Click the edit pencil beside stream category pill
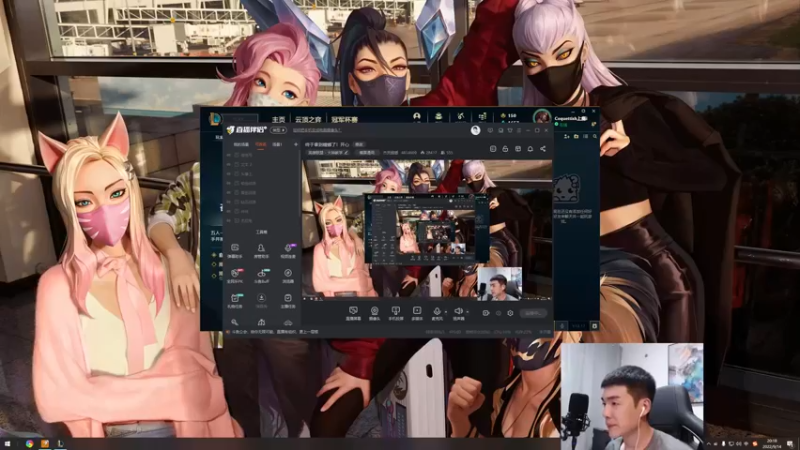Screen dimensions: 800x450 [x=346, y=153]
